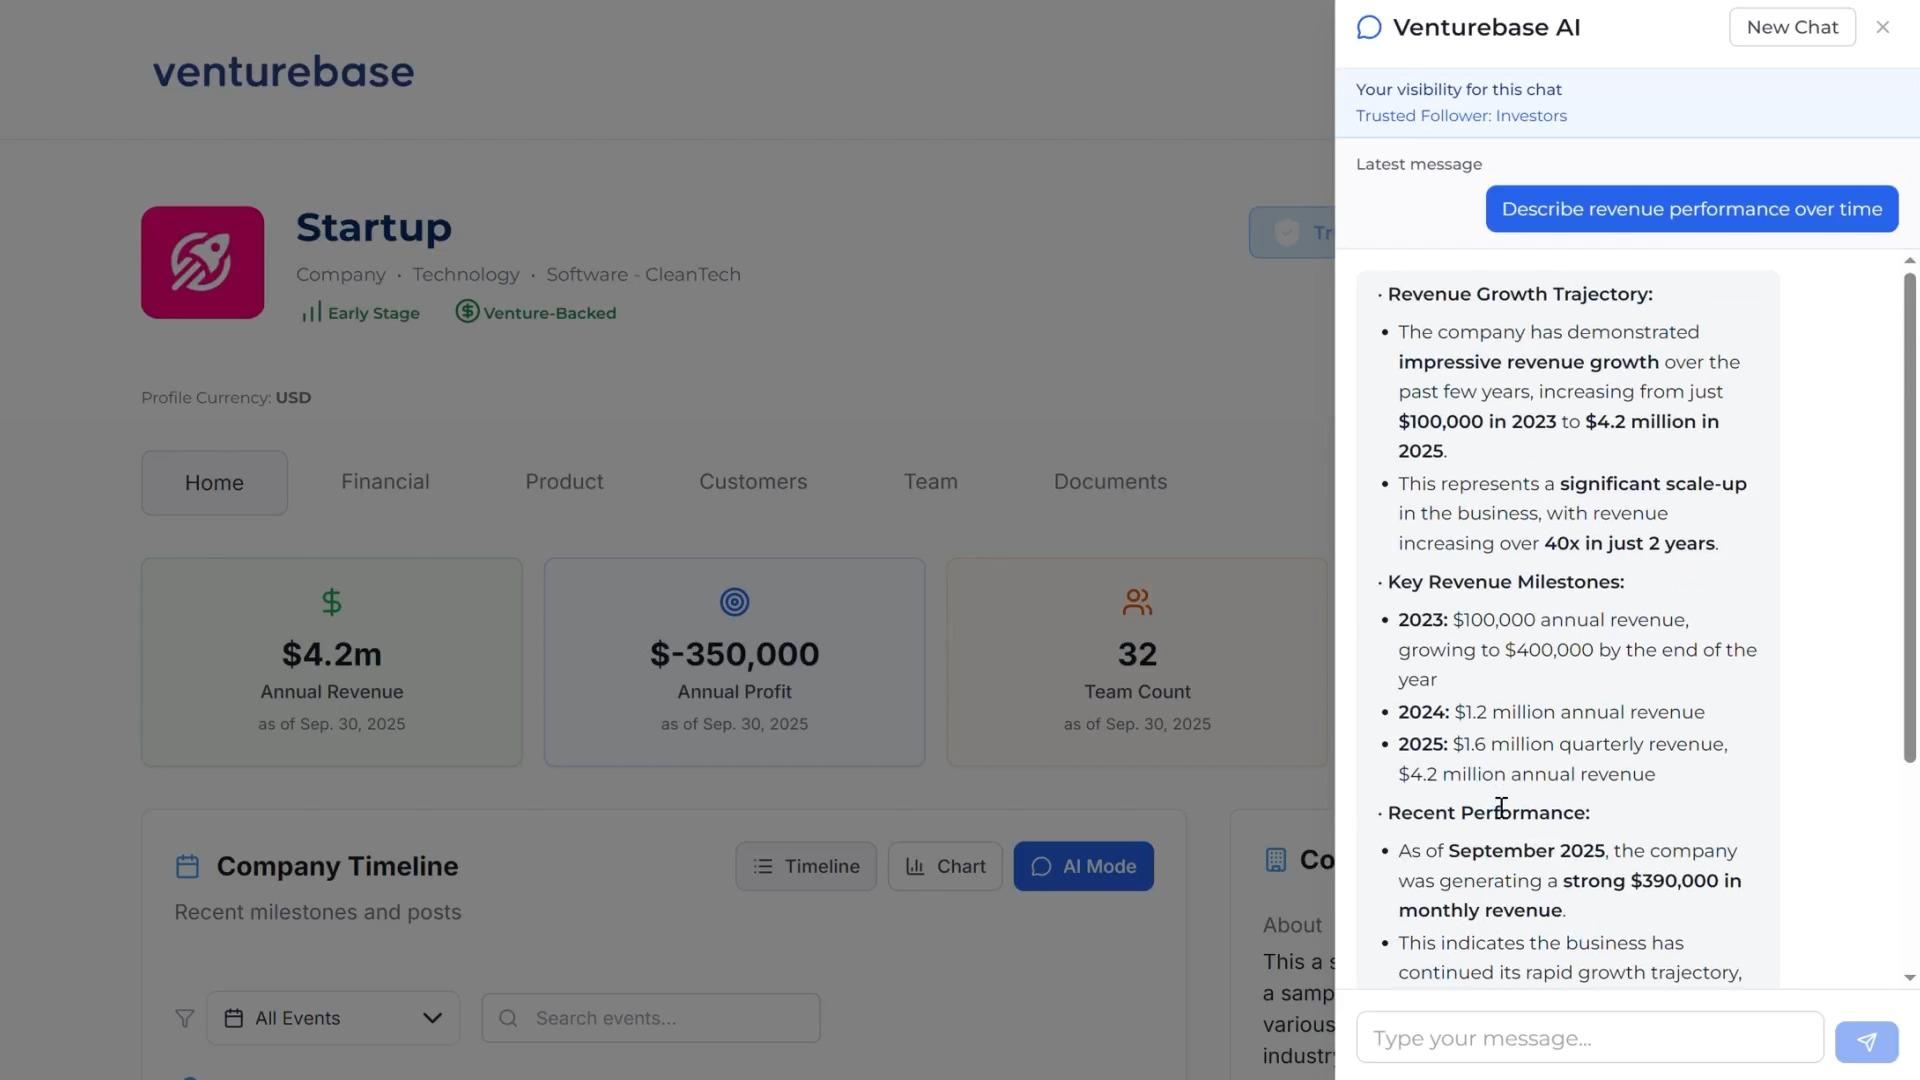
Task: Click the Venturebase AI chat bubble icon
Action: [1369, 28]
